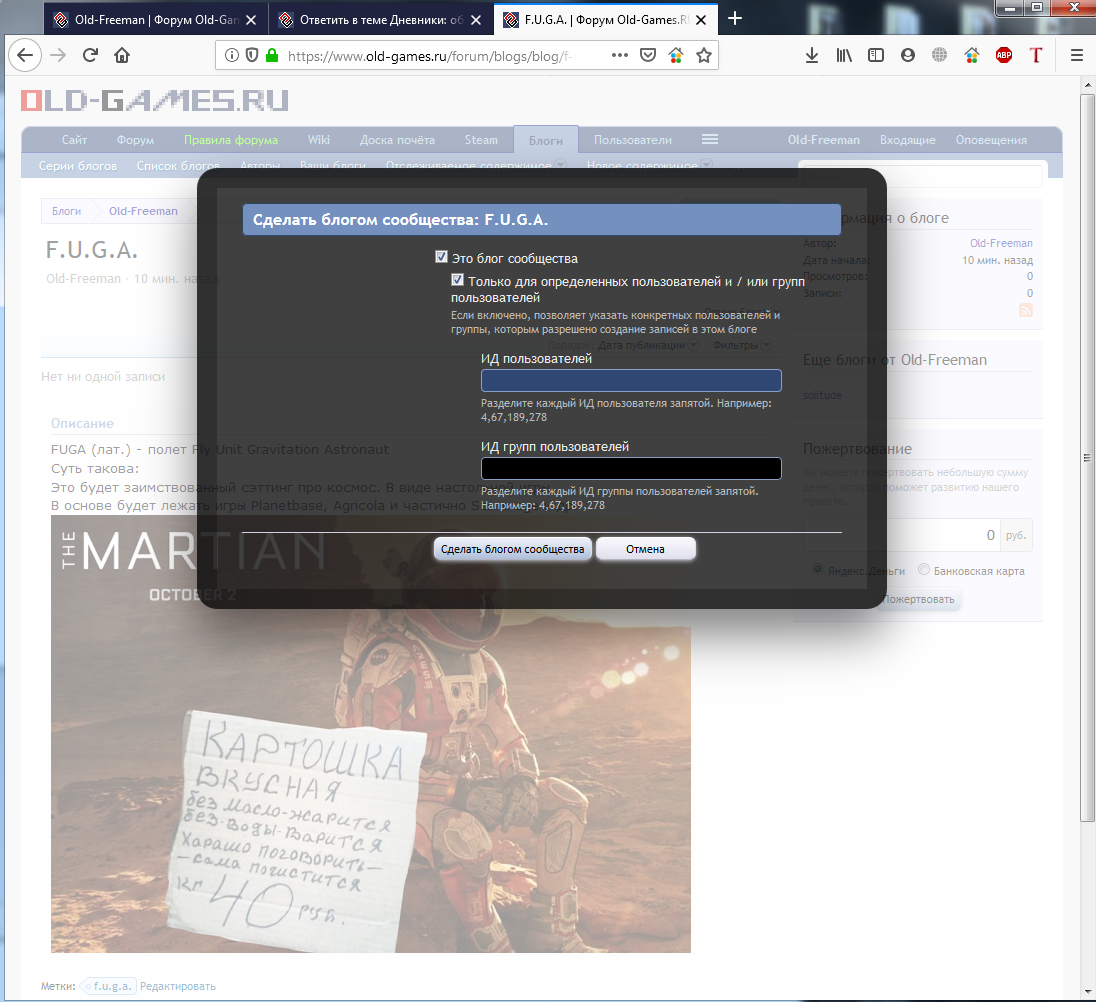Click the green padlock security icon
The height and width of the screenshot is (1002, 1096).
tap(272, 55)
